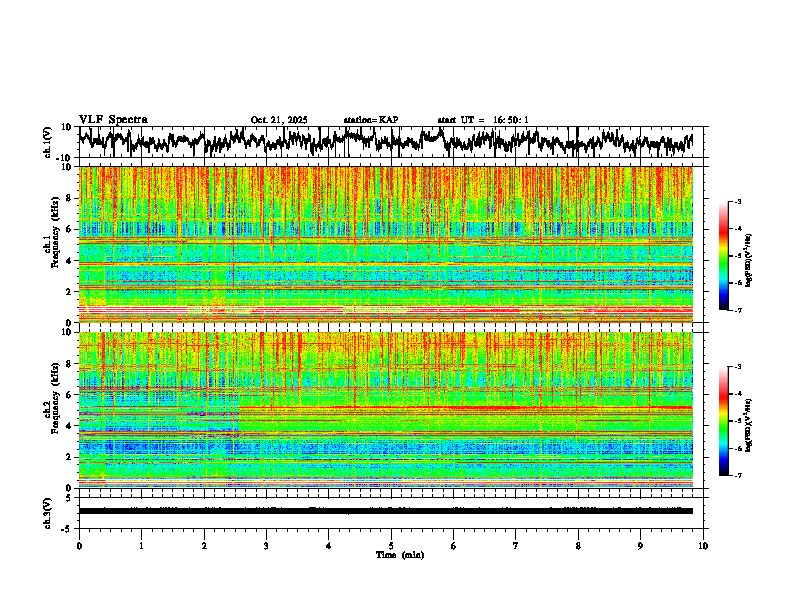Click the "4" kHz tick on ch.2 spectrogram
The width and height of the screenshot is (792, 612).
[70, 426]
